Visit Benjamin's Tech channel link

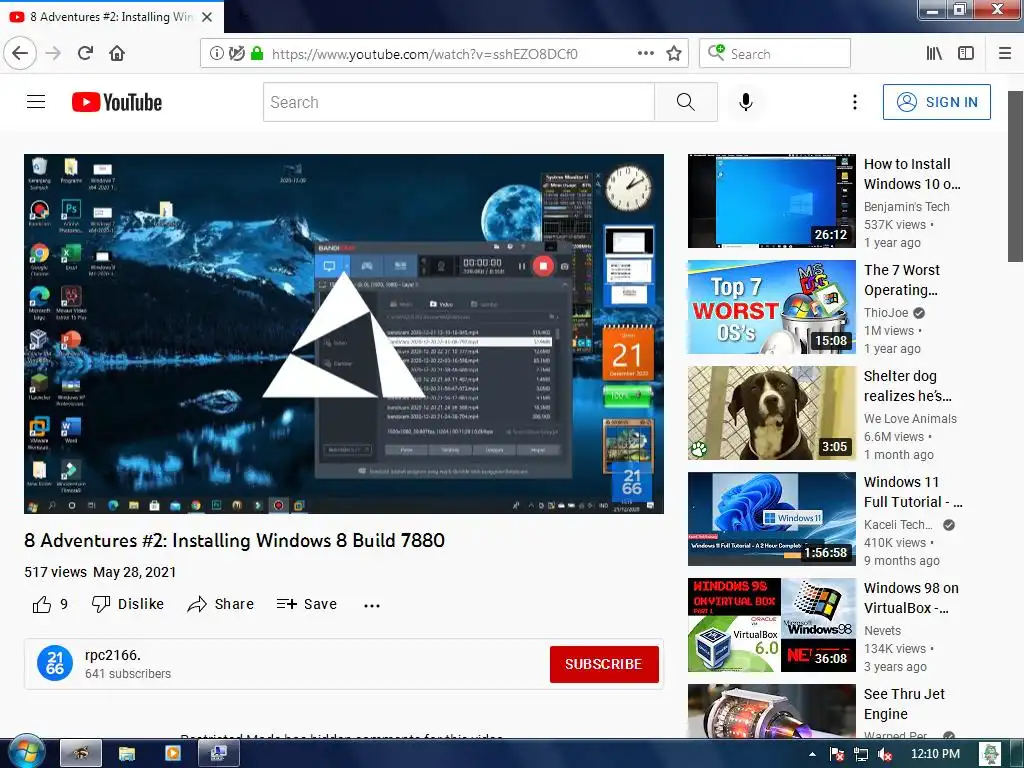pos(906,206)
